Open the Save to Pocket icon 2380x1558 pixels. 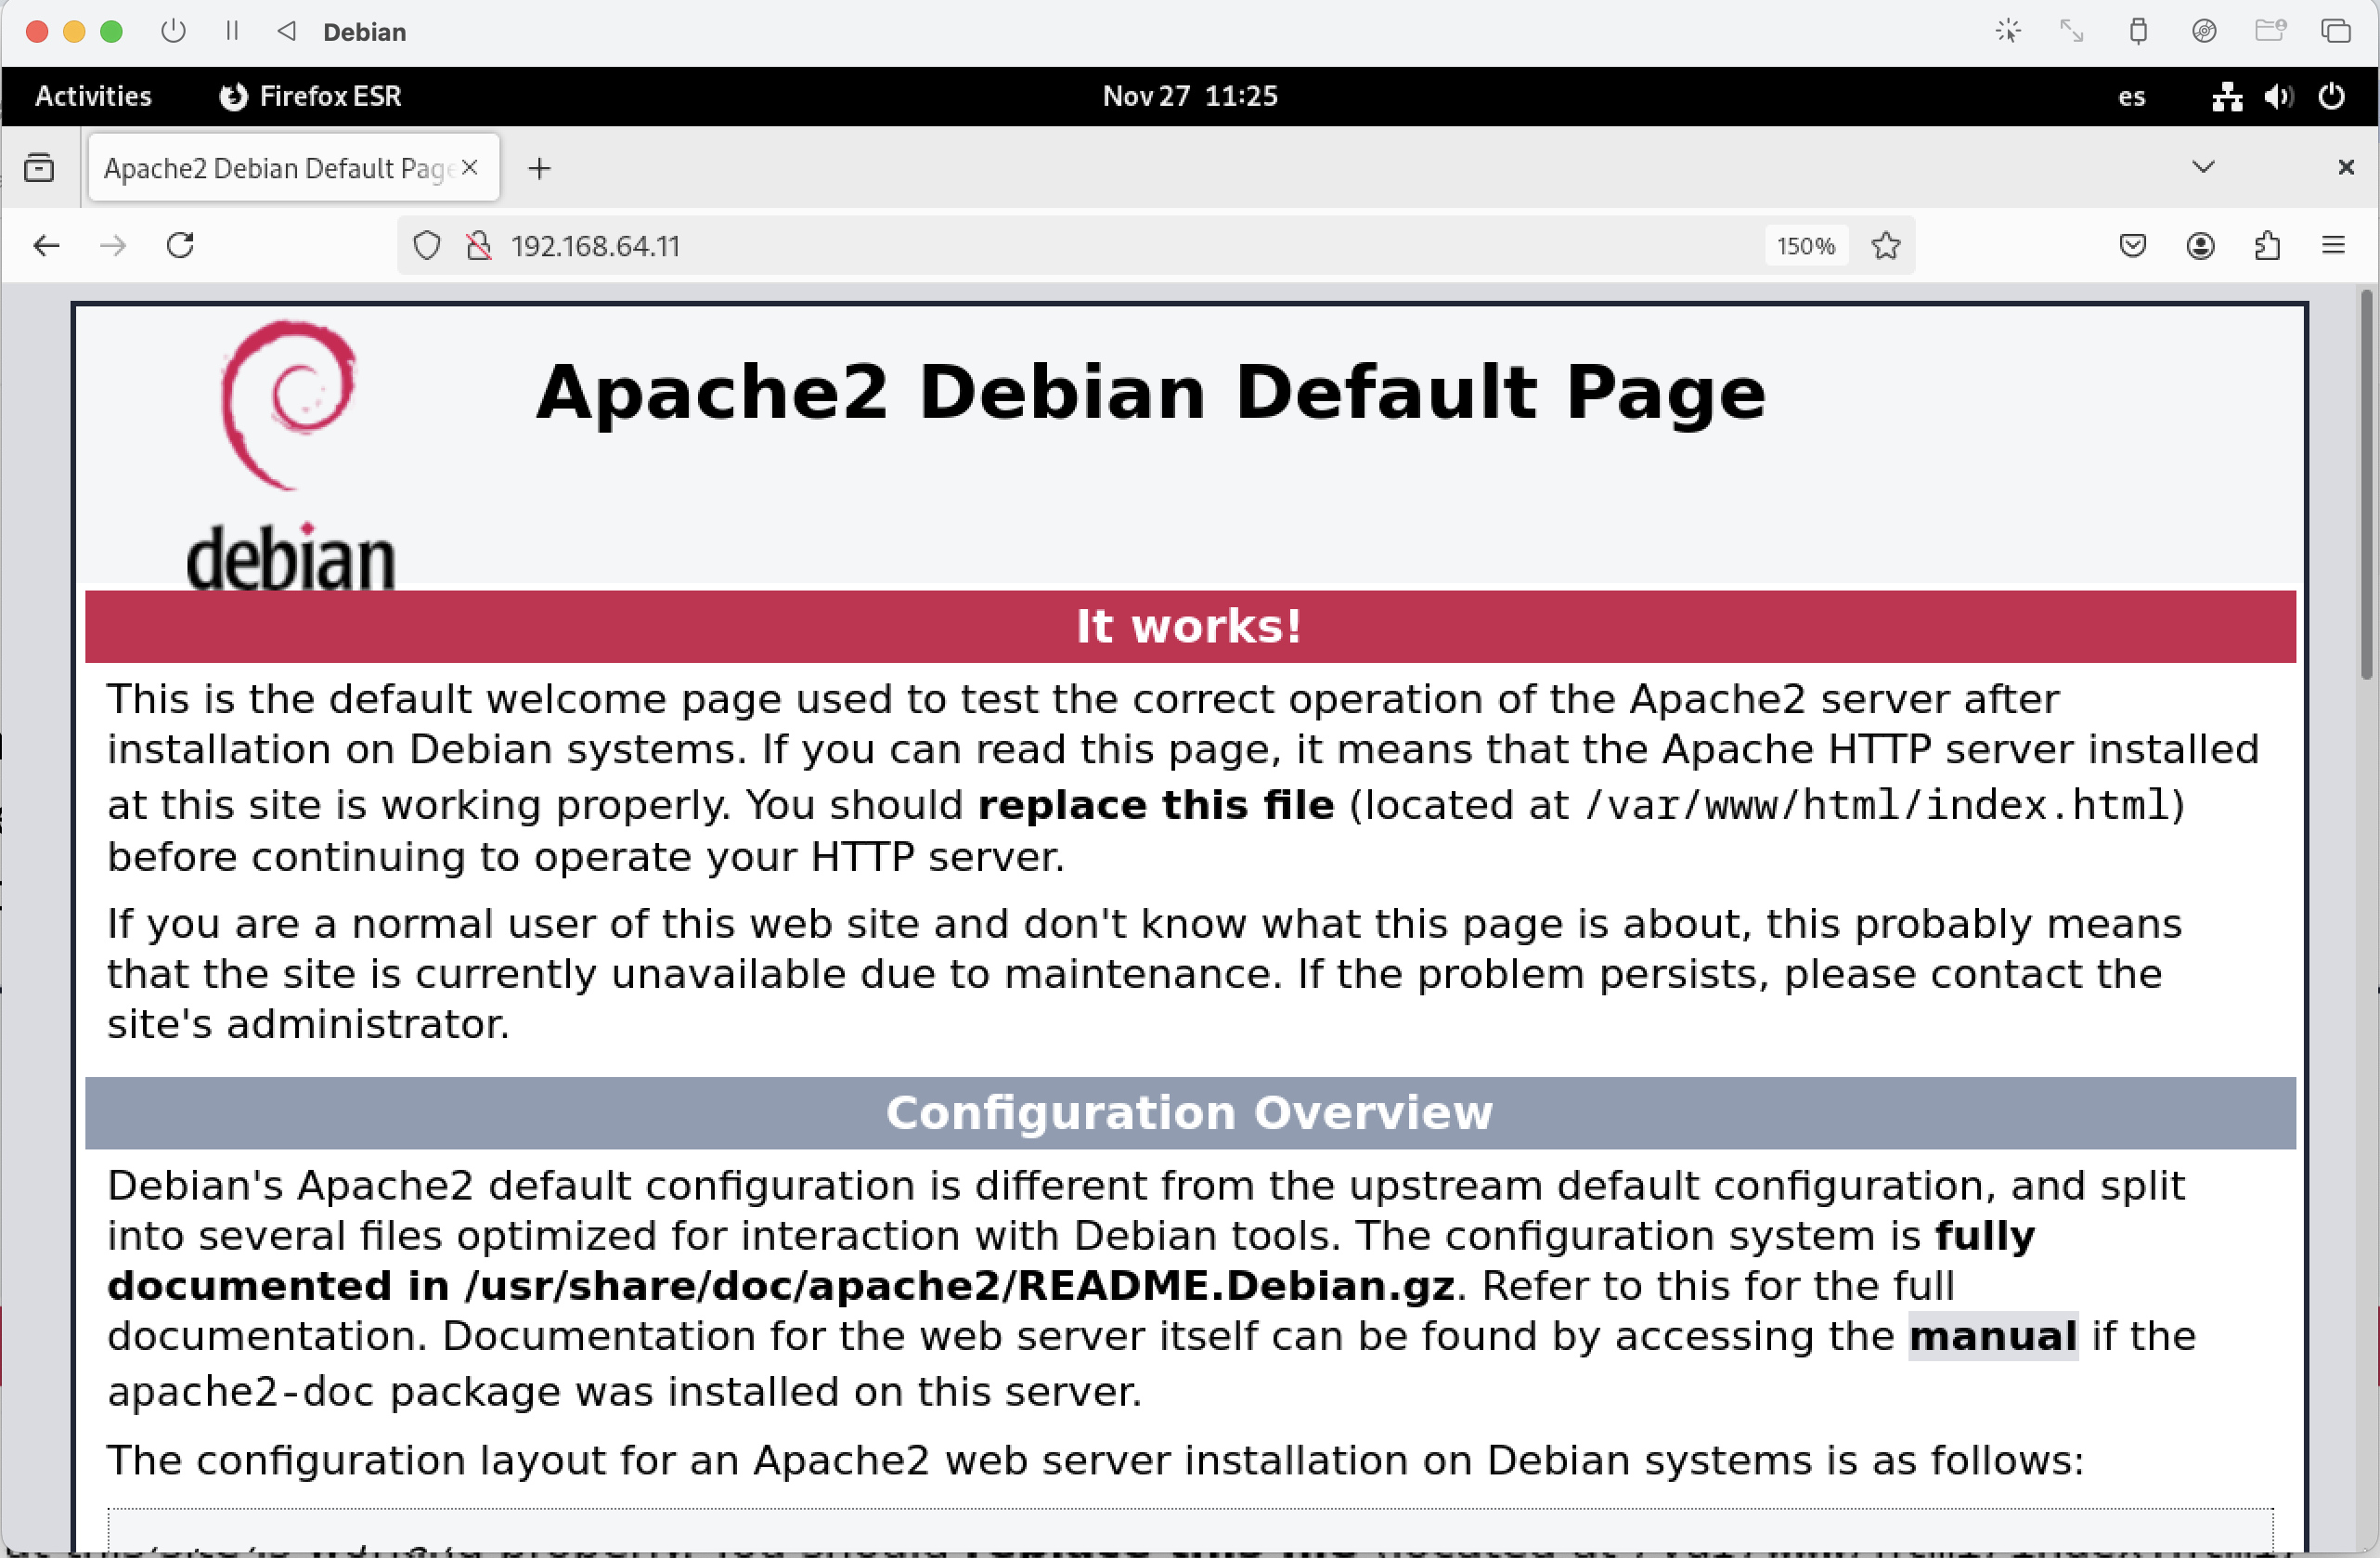click(2133, 245)
